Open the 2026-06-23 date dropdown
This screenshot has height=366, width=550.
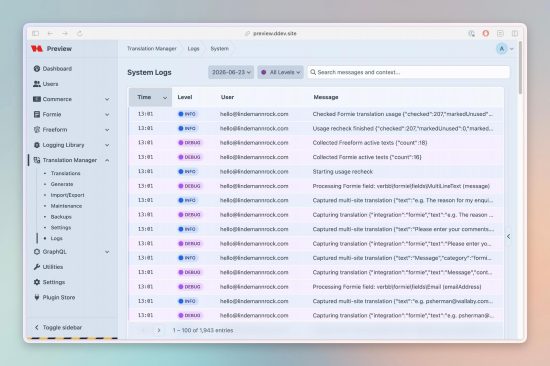click(231, 72)
